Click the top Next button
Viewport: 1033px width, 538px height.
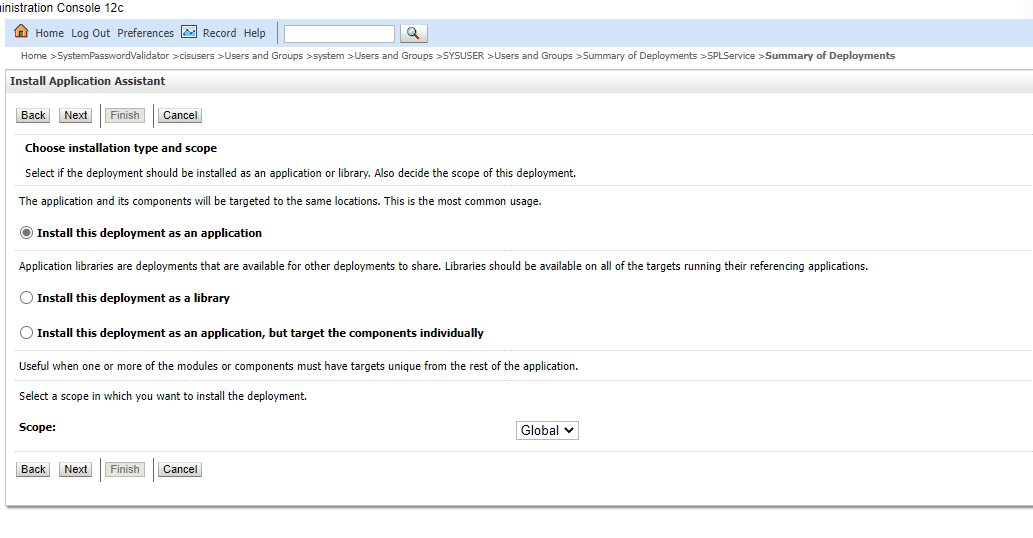pos(76,115)
